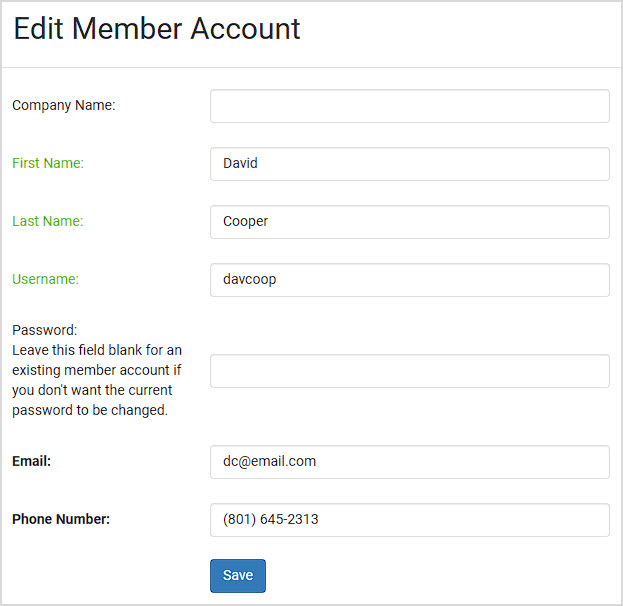Click the divider line below the heading
The height and width of the screenshot is (606, 623).
(312, 68)
